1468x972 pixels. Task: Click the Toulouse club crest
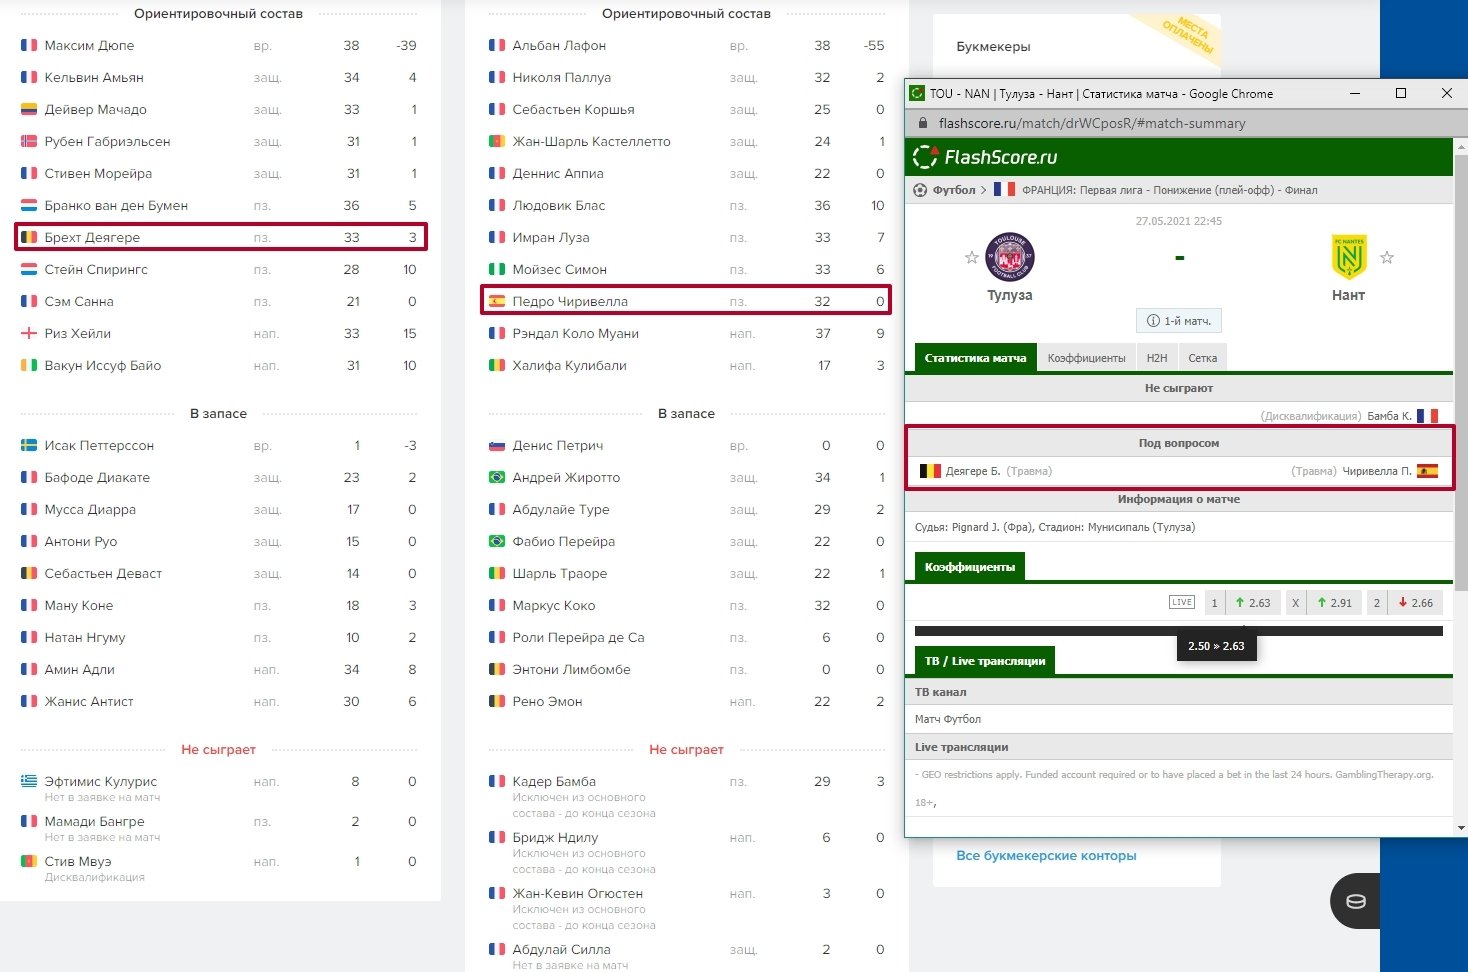(x=1009, y=257)
